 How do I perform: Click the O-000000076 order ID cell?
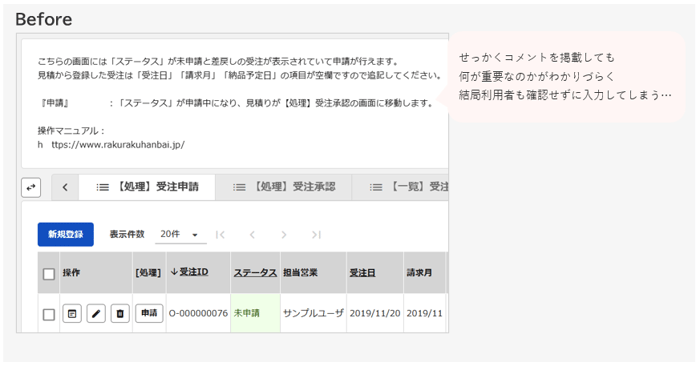(198, 313)
